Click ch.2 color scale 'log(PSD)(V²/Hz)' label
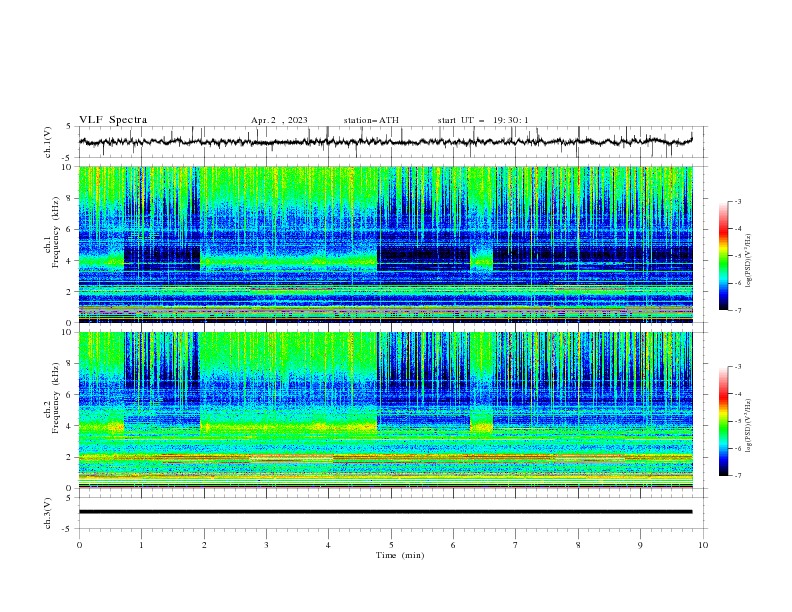 coord(749,426)
